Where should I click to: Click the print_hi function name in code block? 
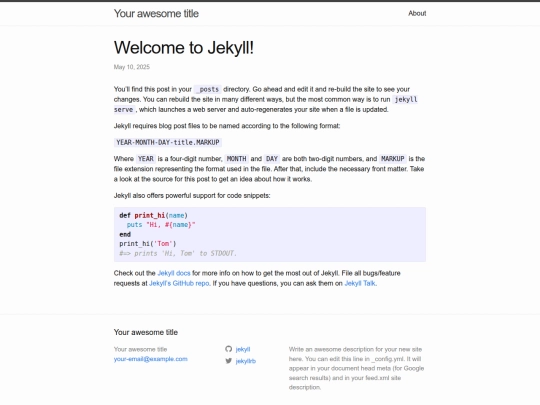coord(150,216)
